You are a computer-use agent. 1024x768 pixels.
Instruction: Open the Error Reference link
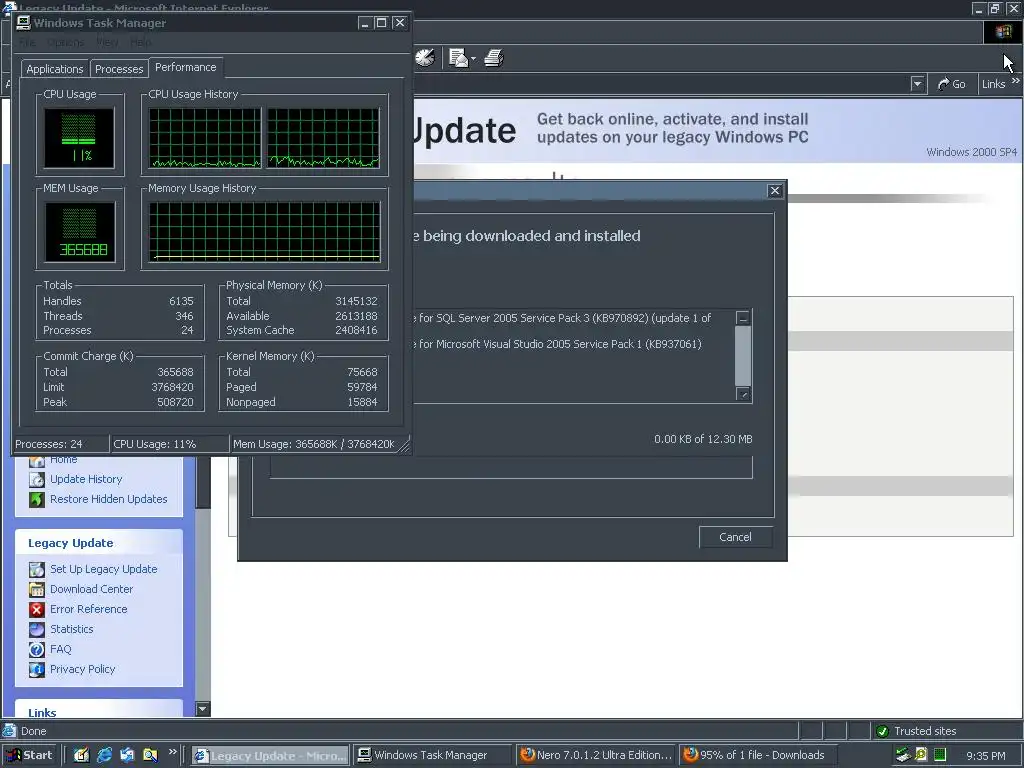[x=89, y=609]
